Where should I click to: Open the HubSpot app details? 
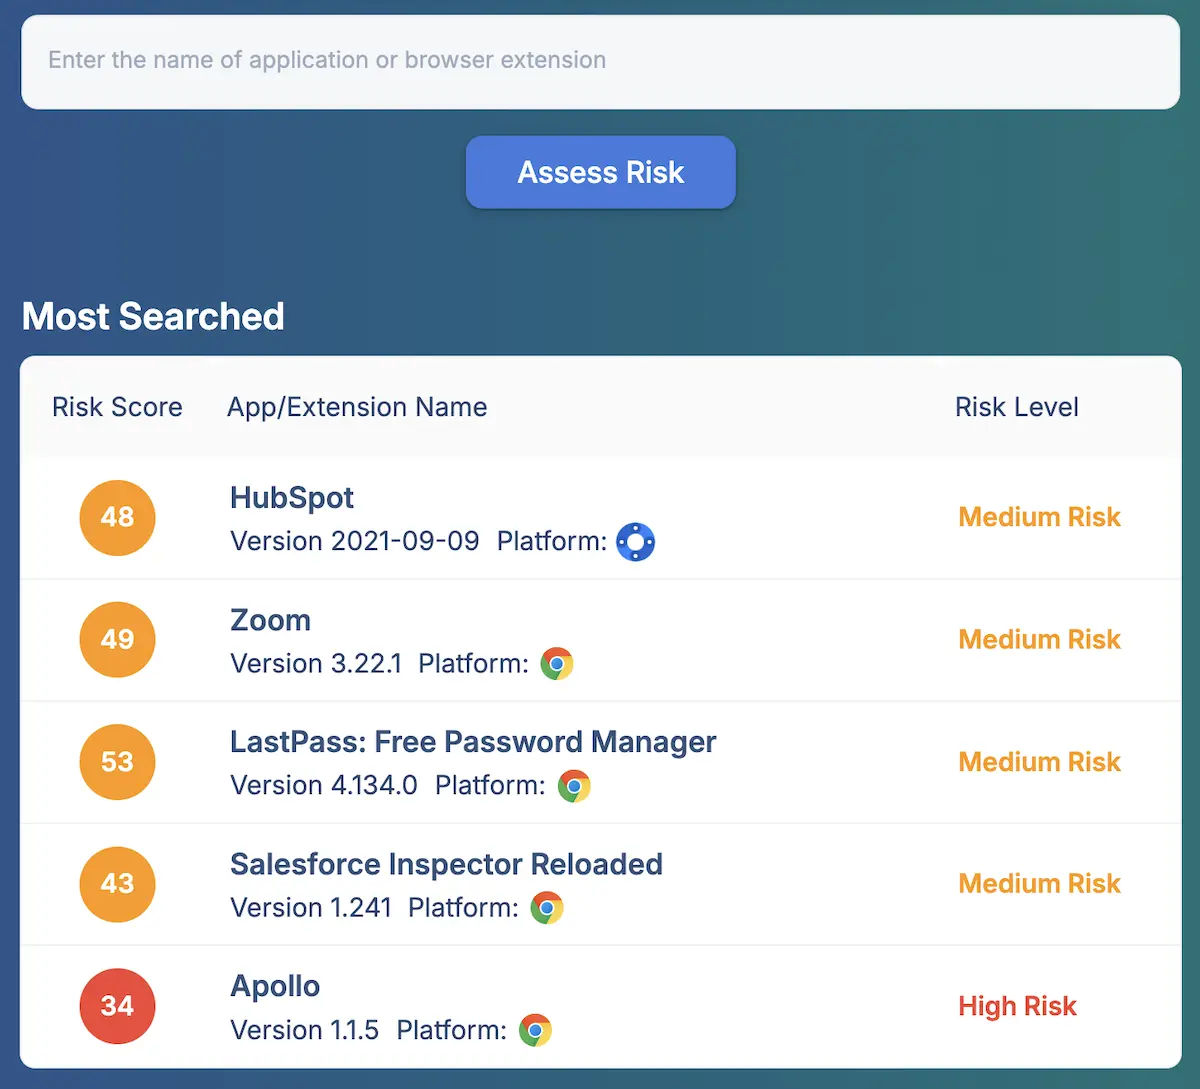pos(292,497)
